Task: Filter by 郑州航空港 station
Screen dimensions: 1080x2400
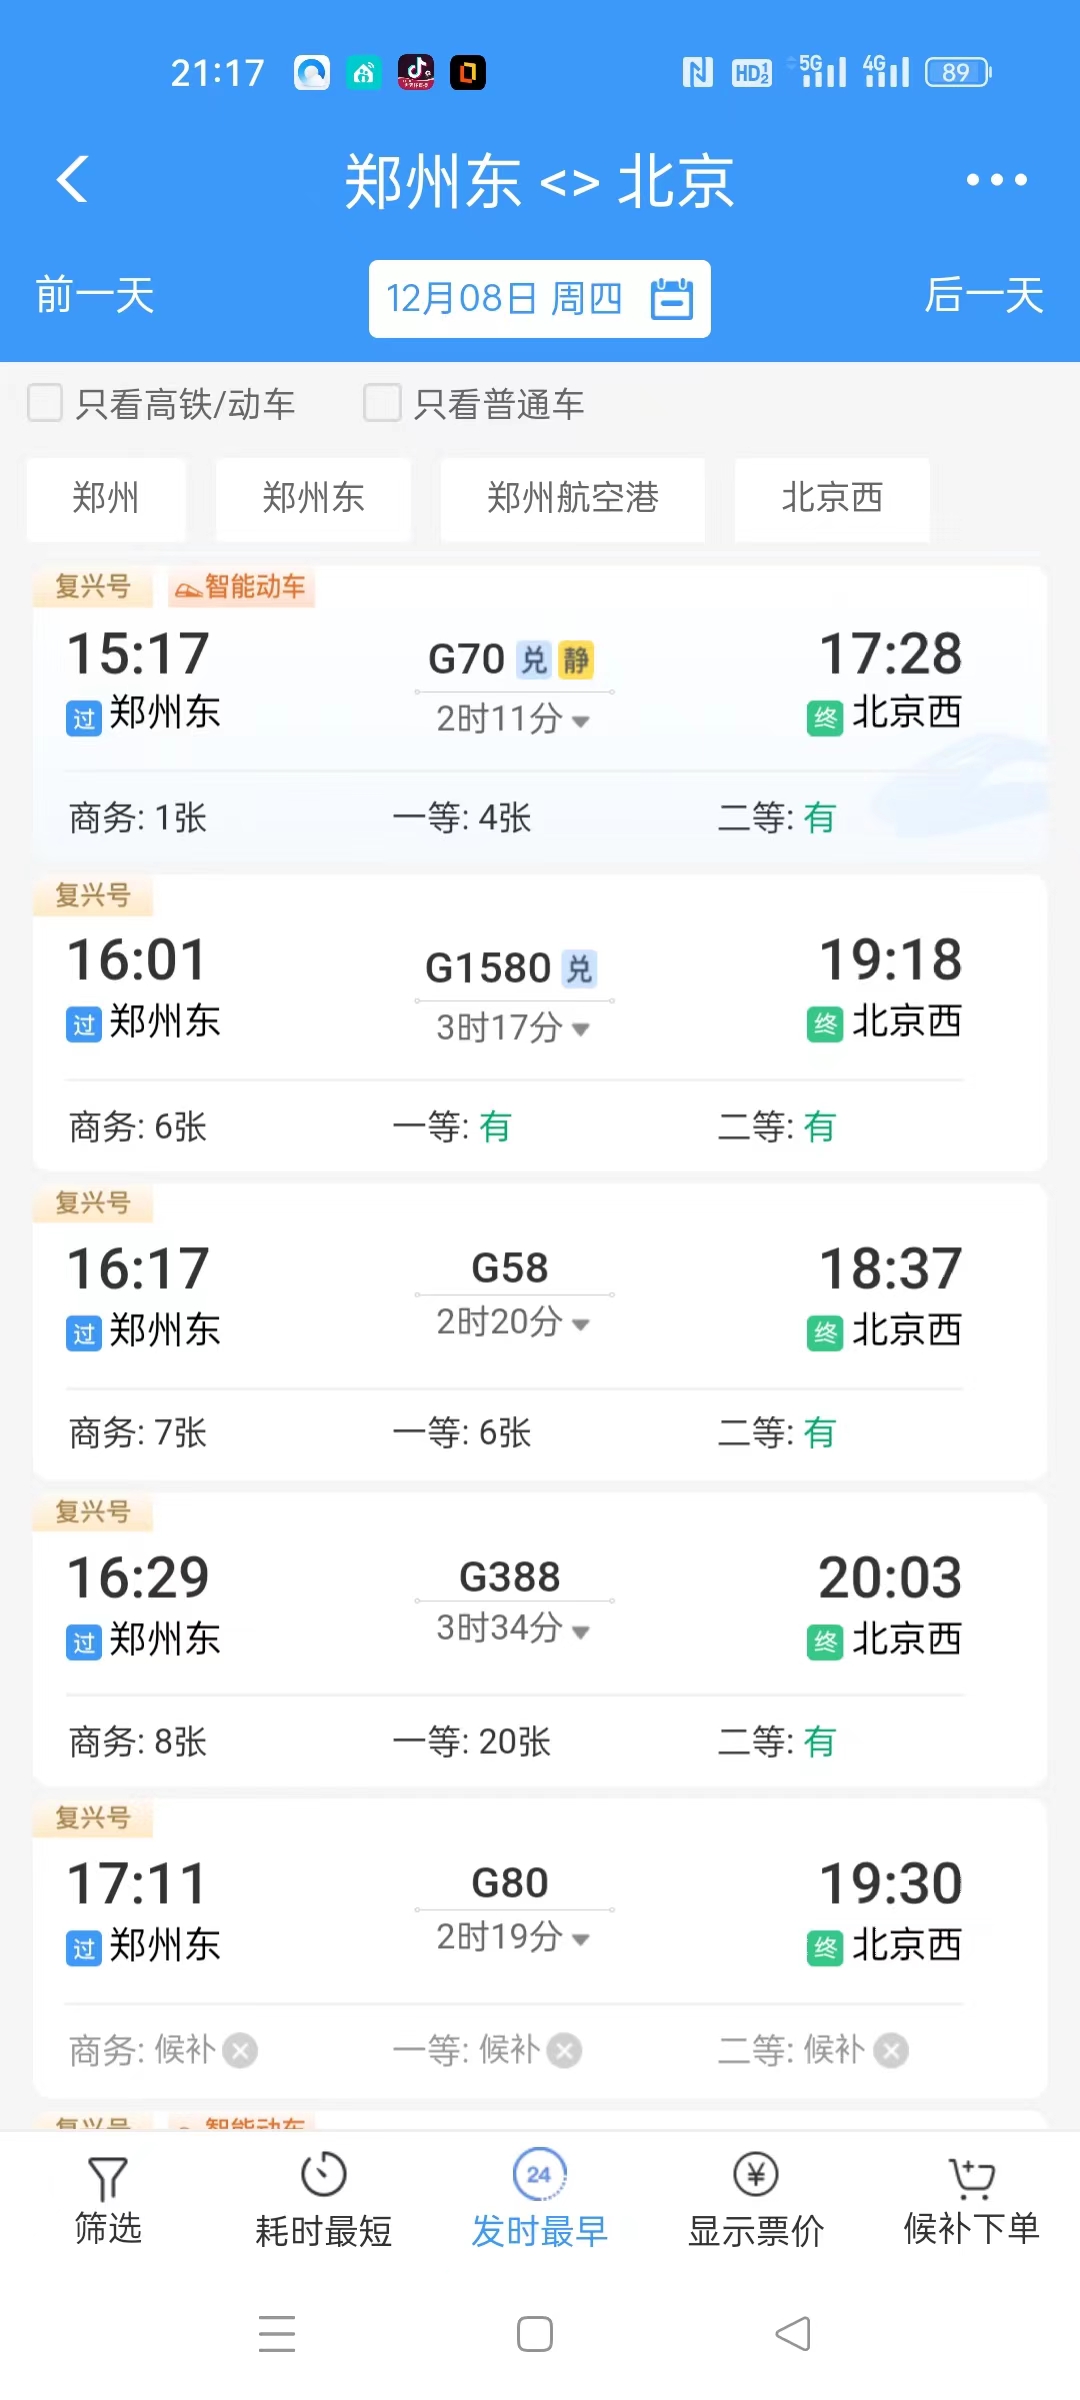Action: point(572,498)
